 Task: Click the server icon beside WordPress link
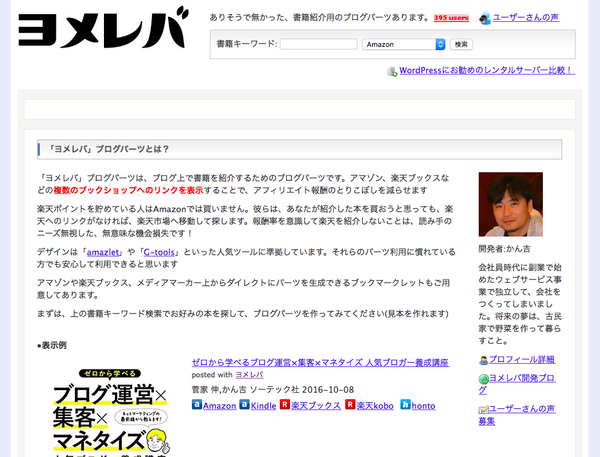coord(392,71)
